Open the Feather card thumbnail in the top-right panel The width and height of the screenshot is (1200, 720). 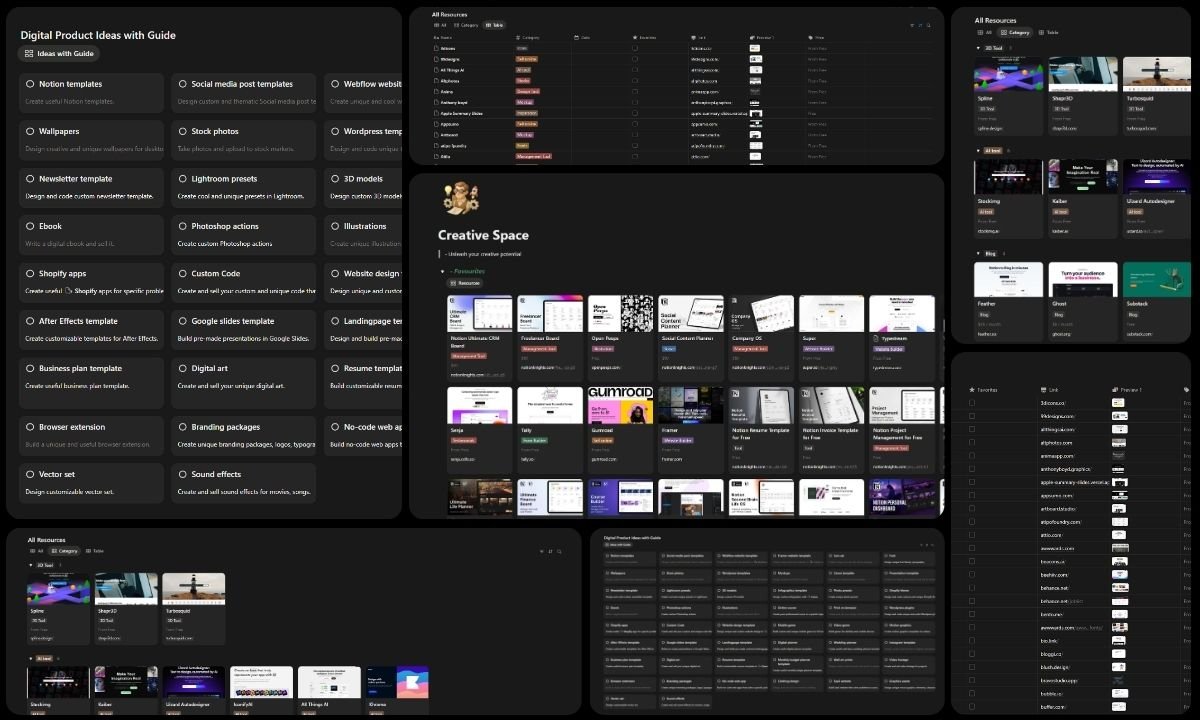coord(1008,280)
